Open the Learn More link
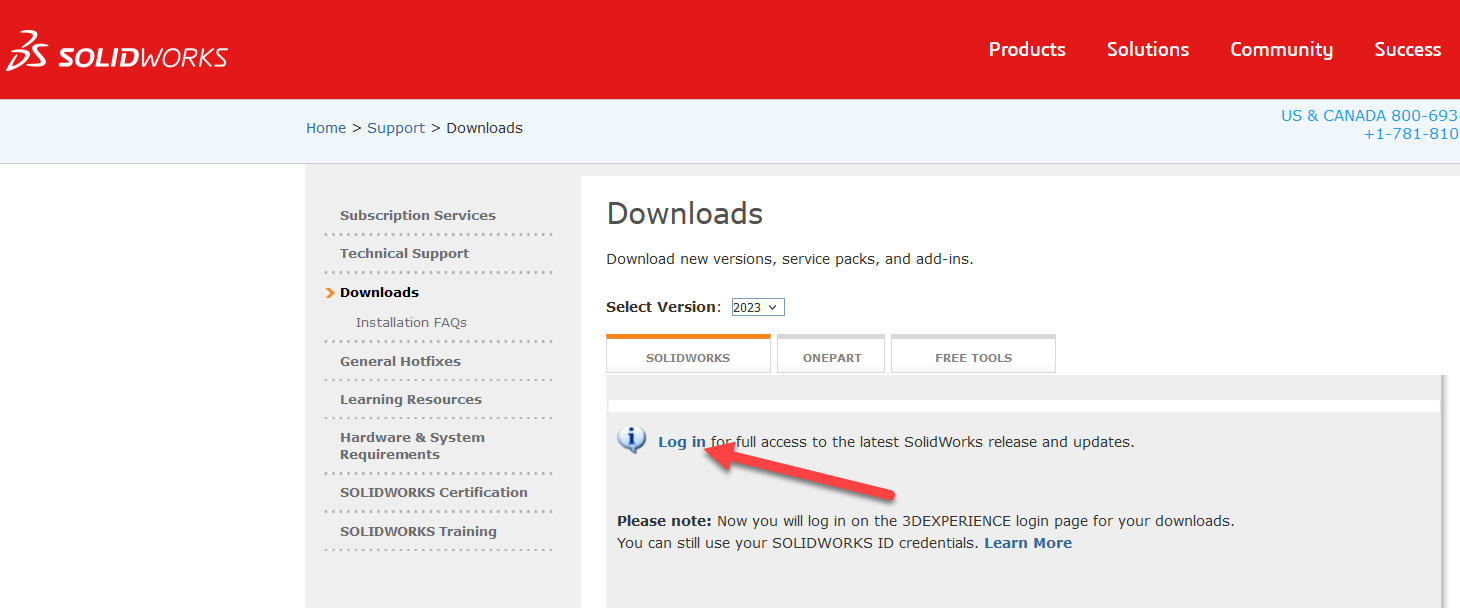Image resolution: width=1460 pixels, height=608 pixels. (1028, 543)
